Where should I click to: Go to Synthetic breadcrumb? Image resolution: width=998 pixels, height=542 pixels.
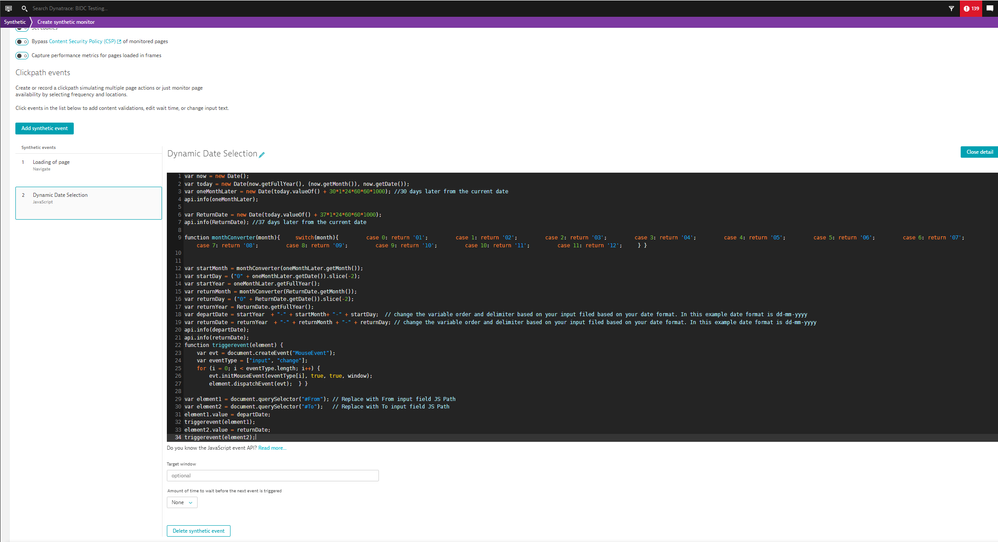click(14, 21)
